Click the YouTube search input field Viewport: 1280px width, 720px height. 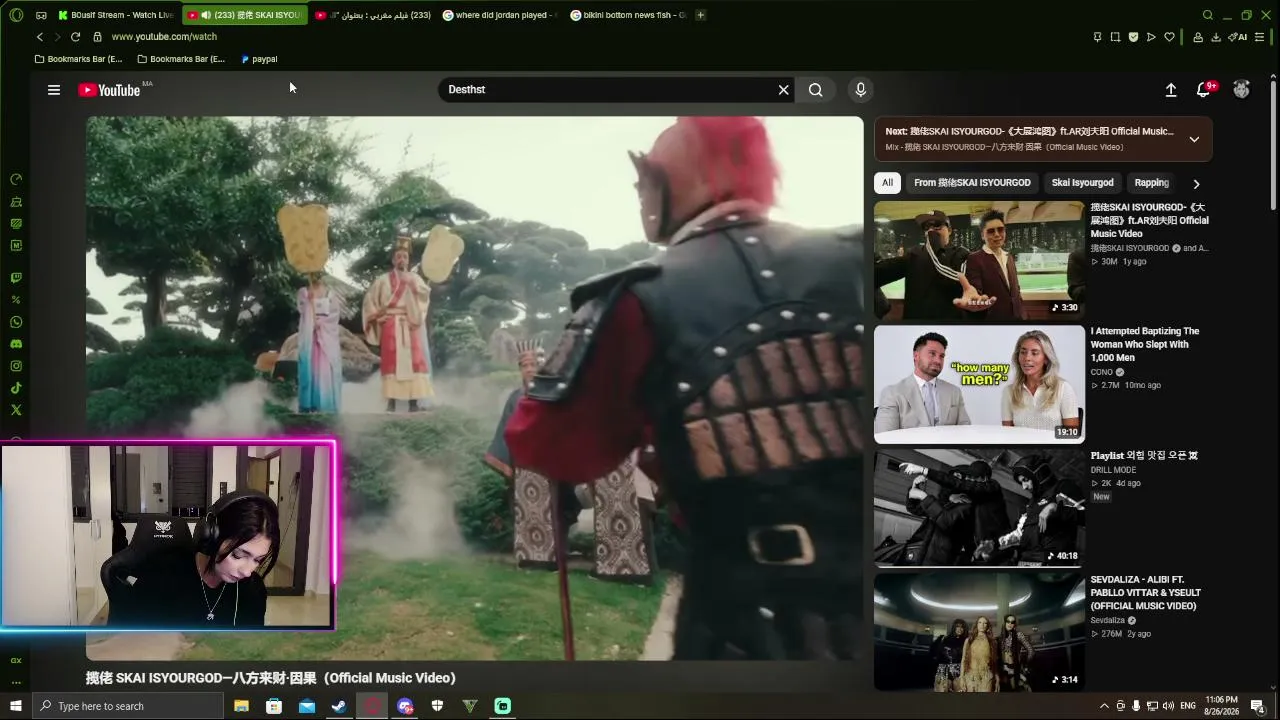610,90
